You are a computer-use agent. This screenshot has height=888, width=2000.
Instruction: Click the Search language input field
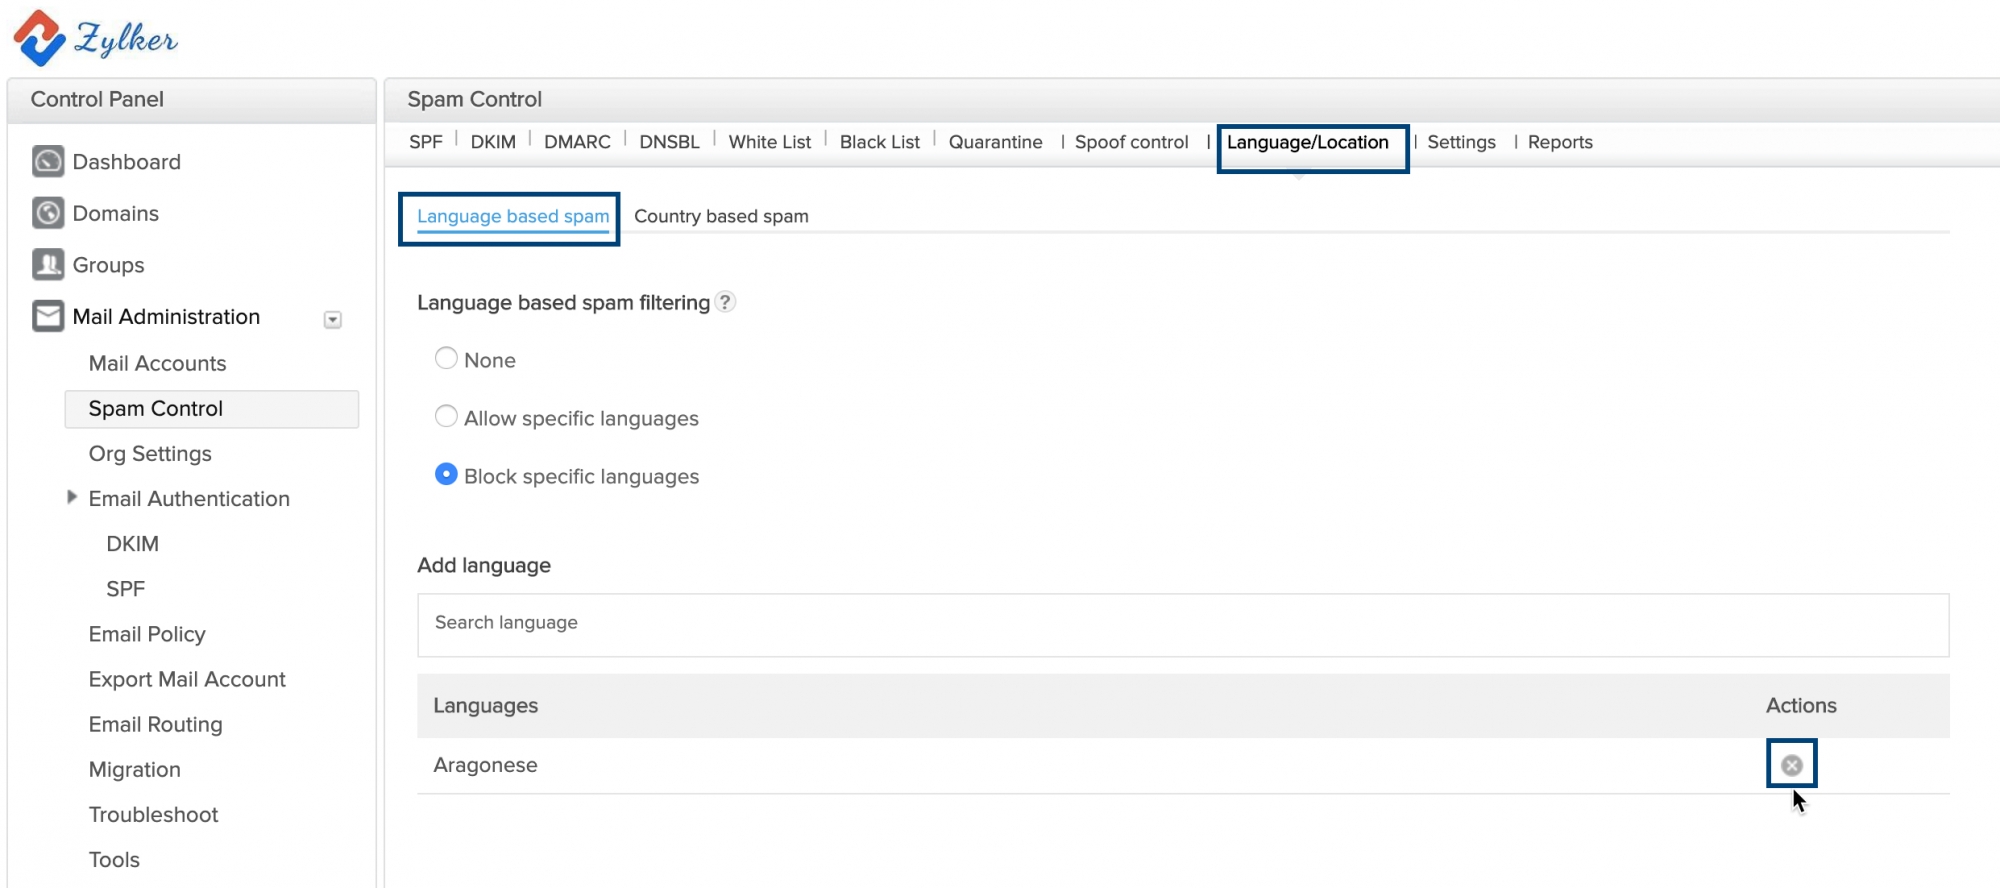(1182, 624)
